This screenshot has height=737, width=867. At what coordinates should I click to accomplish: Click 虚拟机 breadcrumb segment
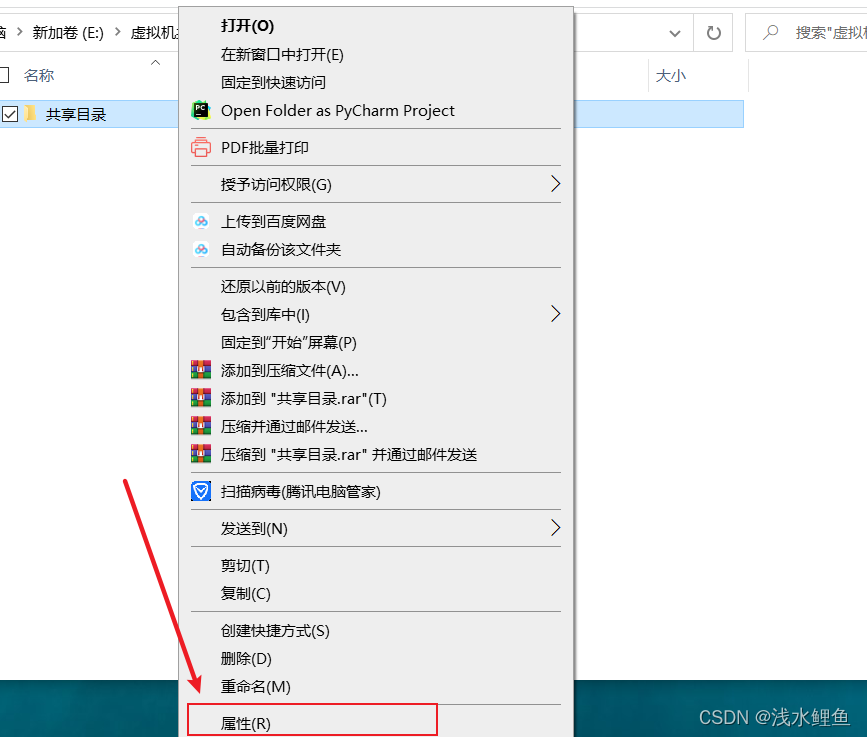click(x=154, y=33)
